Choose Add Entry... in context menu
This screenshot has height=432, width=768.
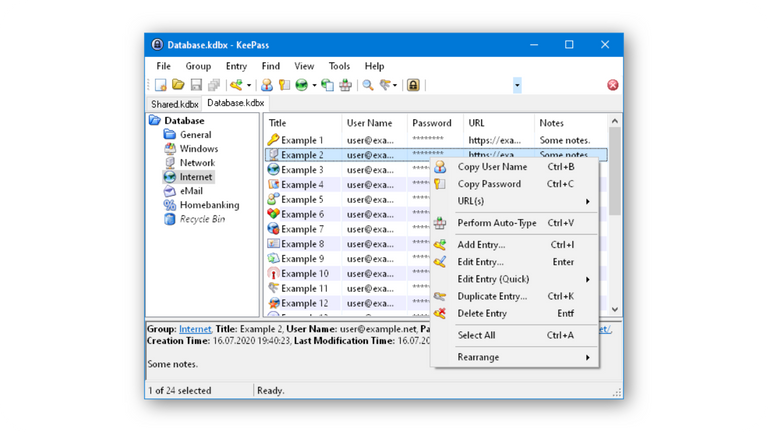point(515,245)
